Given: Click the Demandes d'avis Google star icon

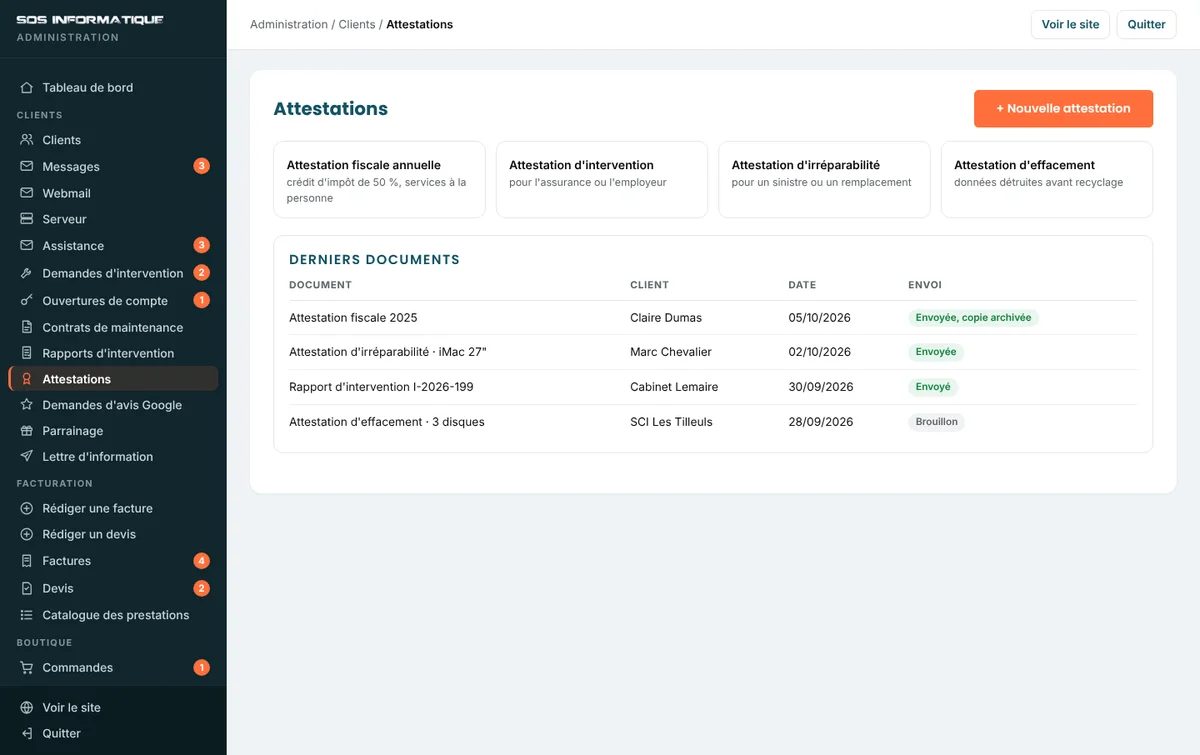Looking at the screenshot, I should point(27,405).
